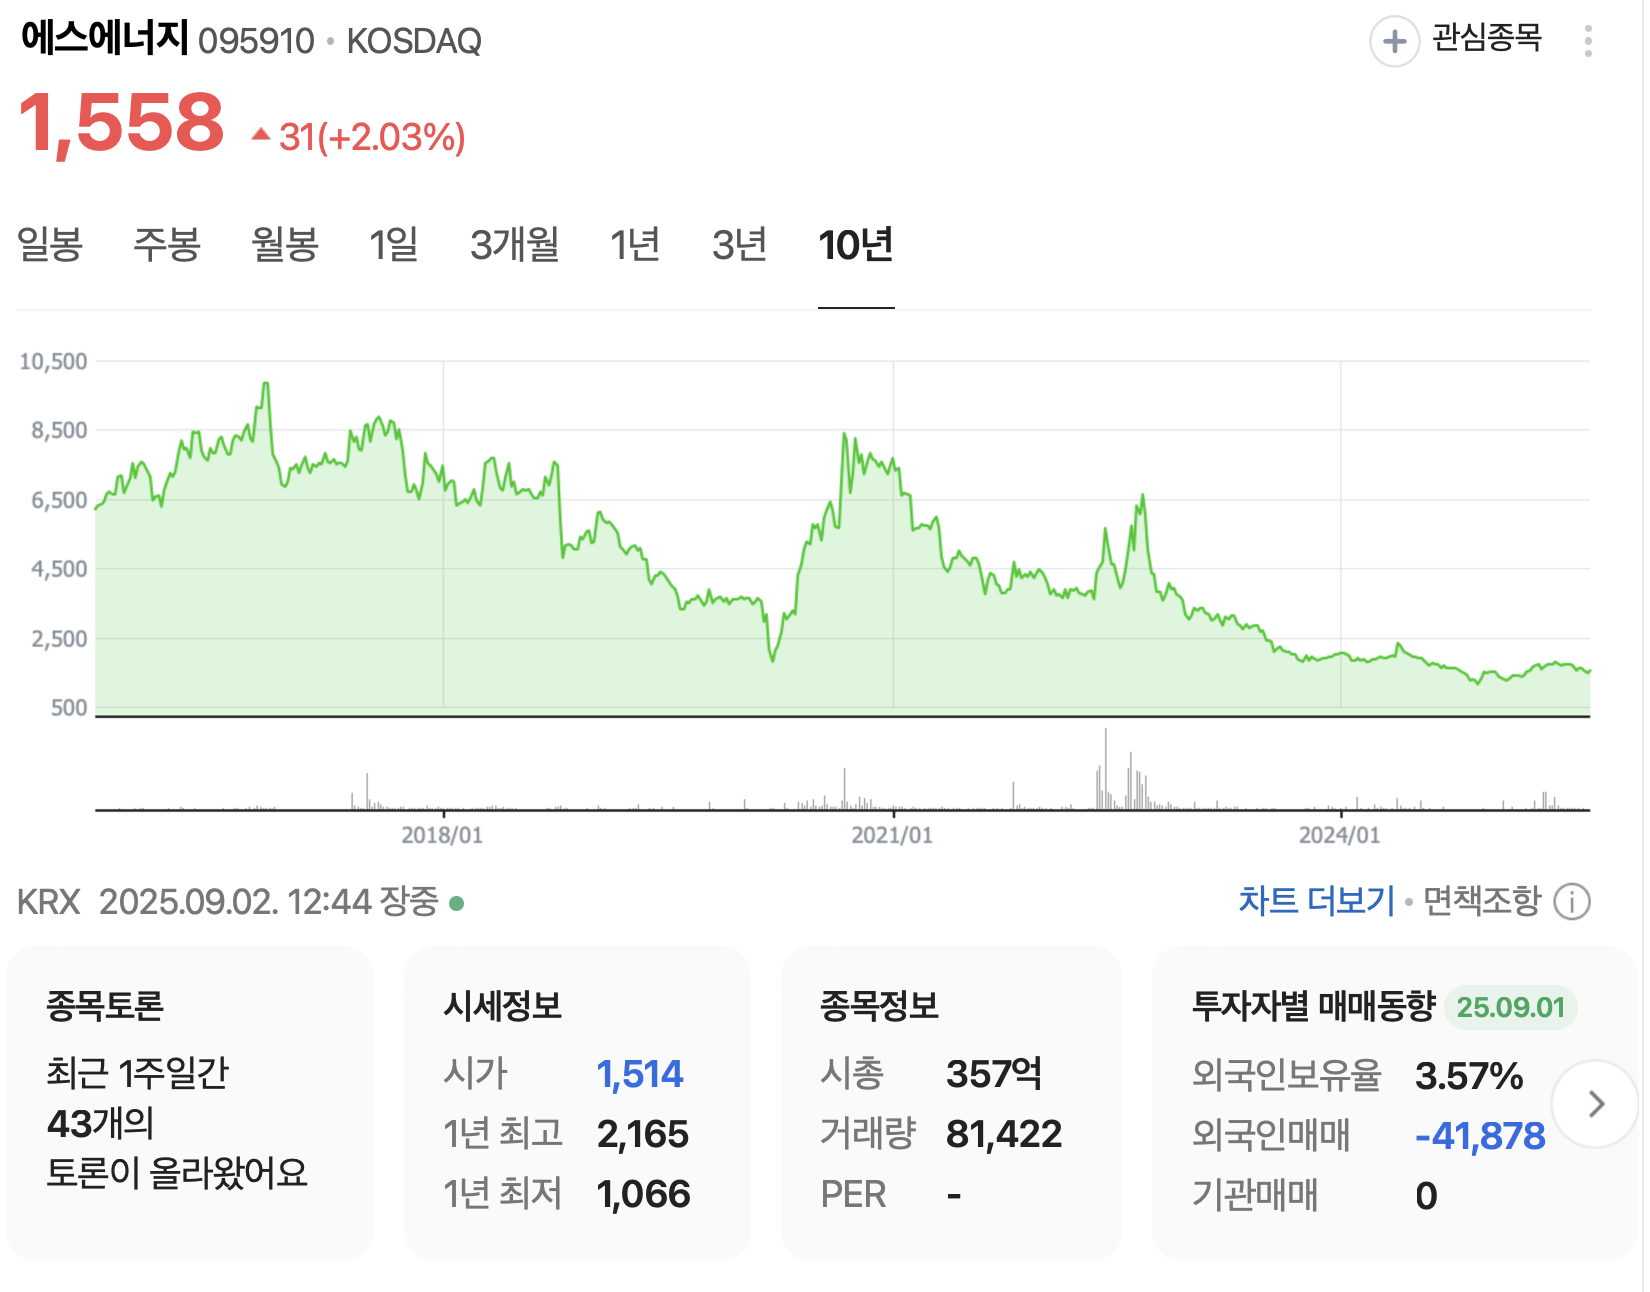
Task: Show the 1일 one-day chart
Action: [x=394, y=245]
